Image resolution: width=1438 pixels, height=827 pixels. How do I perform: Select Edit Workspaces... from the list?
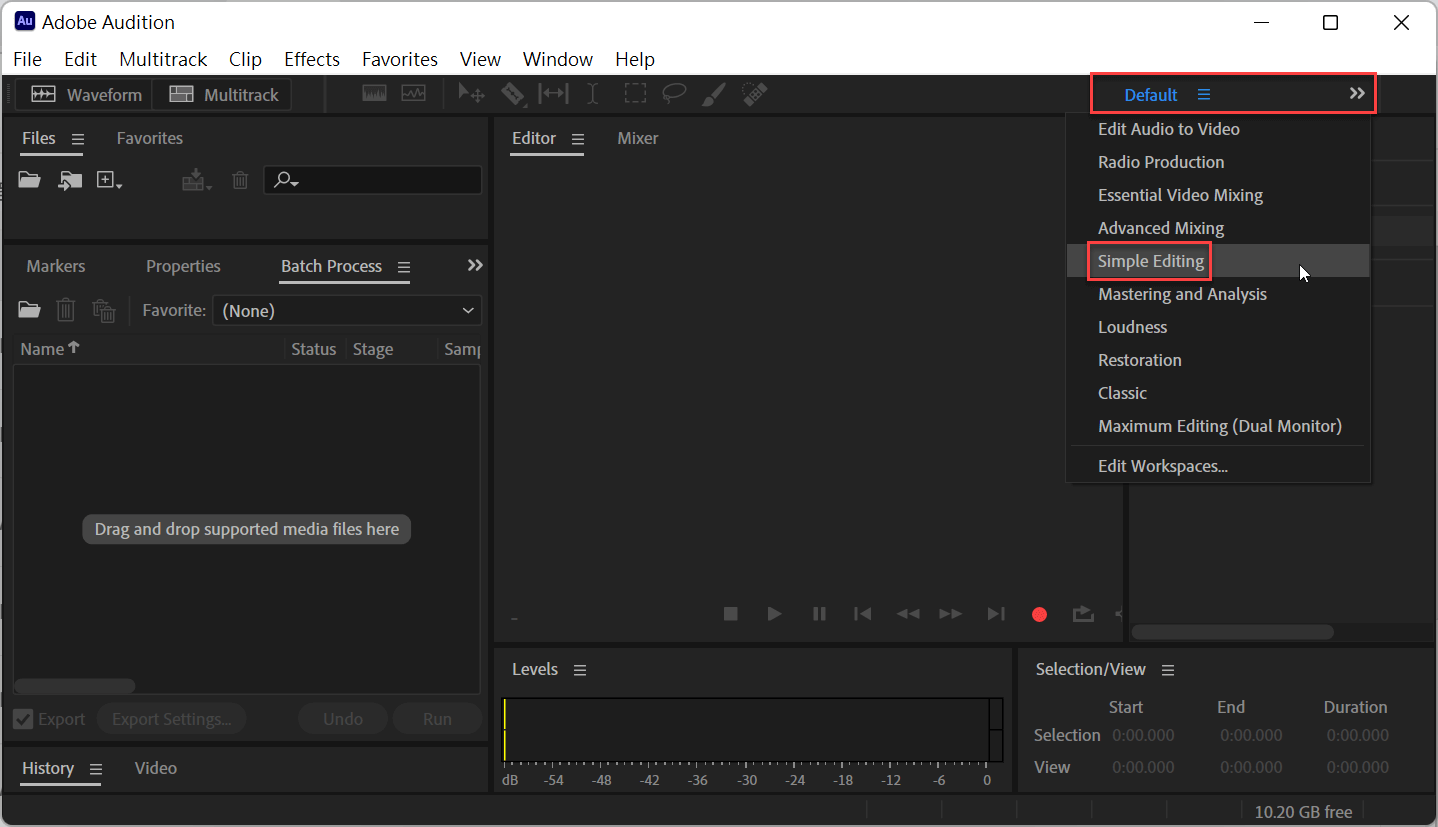pyautogui.click(x=1218, y=466)
